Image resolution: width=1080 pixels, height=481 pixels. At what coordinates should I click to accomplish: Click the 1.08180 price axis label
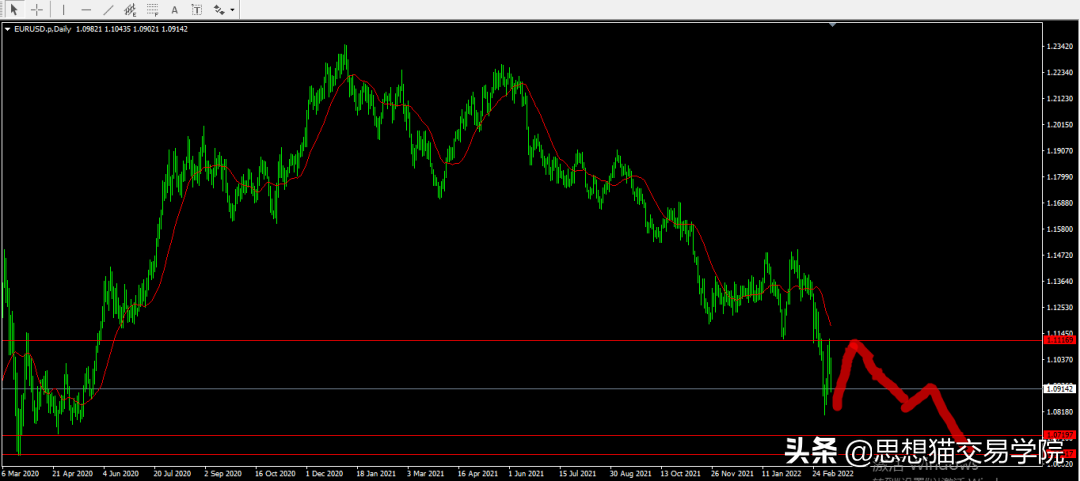coord(1059,412)
